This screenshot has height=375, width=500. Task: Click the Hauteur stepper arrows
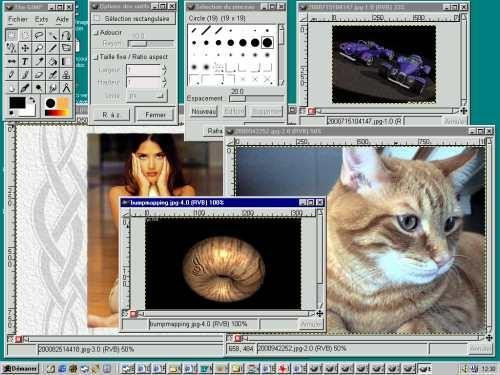pos(164,82)
